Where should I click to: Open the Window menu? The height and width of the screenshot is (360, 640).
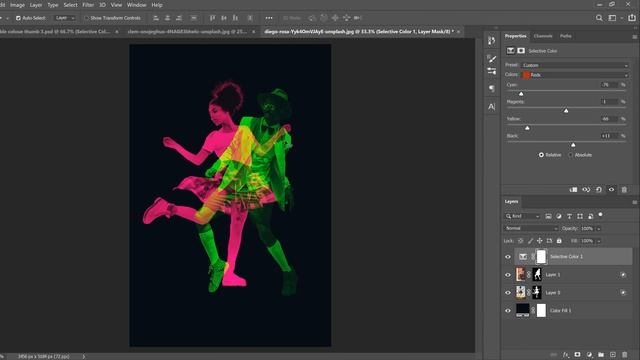pyautogui.click(x=136, y=5)
